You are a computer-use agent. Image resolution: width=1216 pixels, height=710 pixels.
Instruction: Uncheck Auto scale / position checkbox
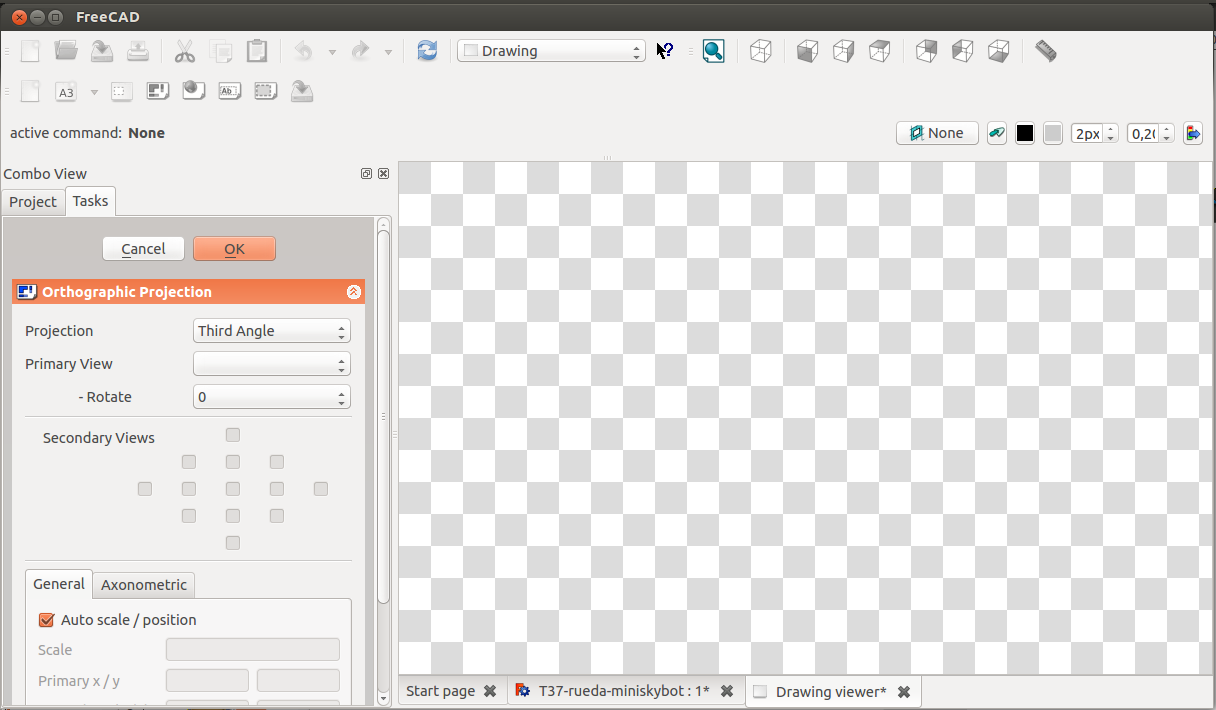click(46, 620)
